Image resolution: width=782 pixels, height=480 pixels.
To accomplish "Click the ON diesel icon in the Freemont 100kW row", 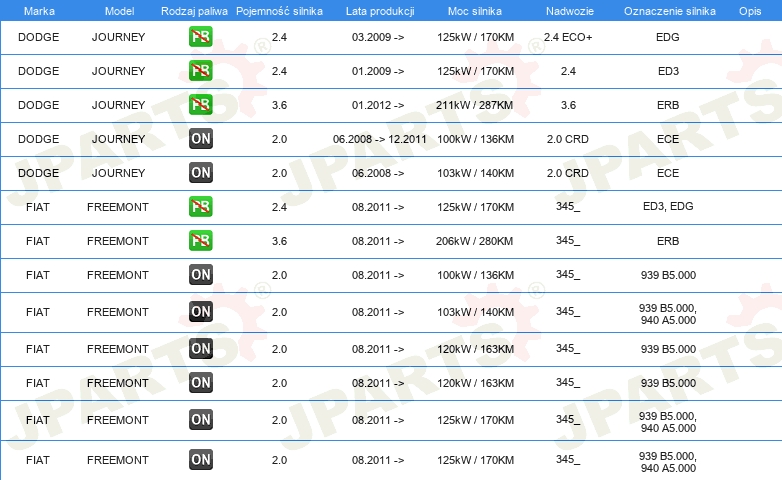I will pyautogui.click(x=200, y=274).
